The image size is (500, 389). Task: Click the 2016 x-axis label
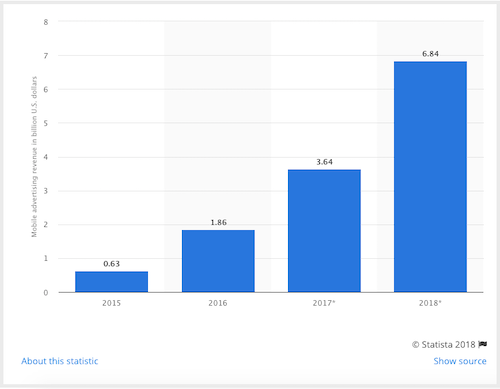click(x=218, y=303)
